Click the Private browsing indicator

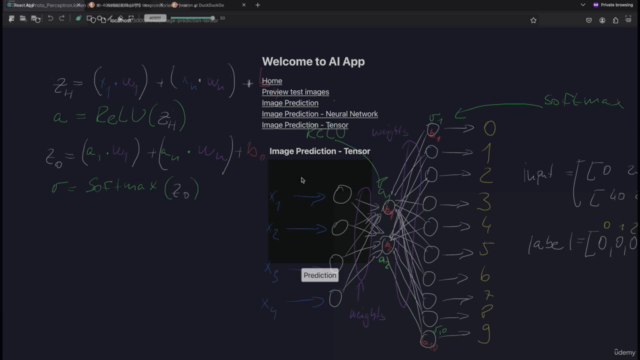[x=613, y=5]
